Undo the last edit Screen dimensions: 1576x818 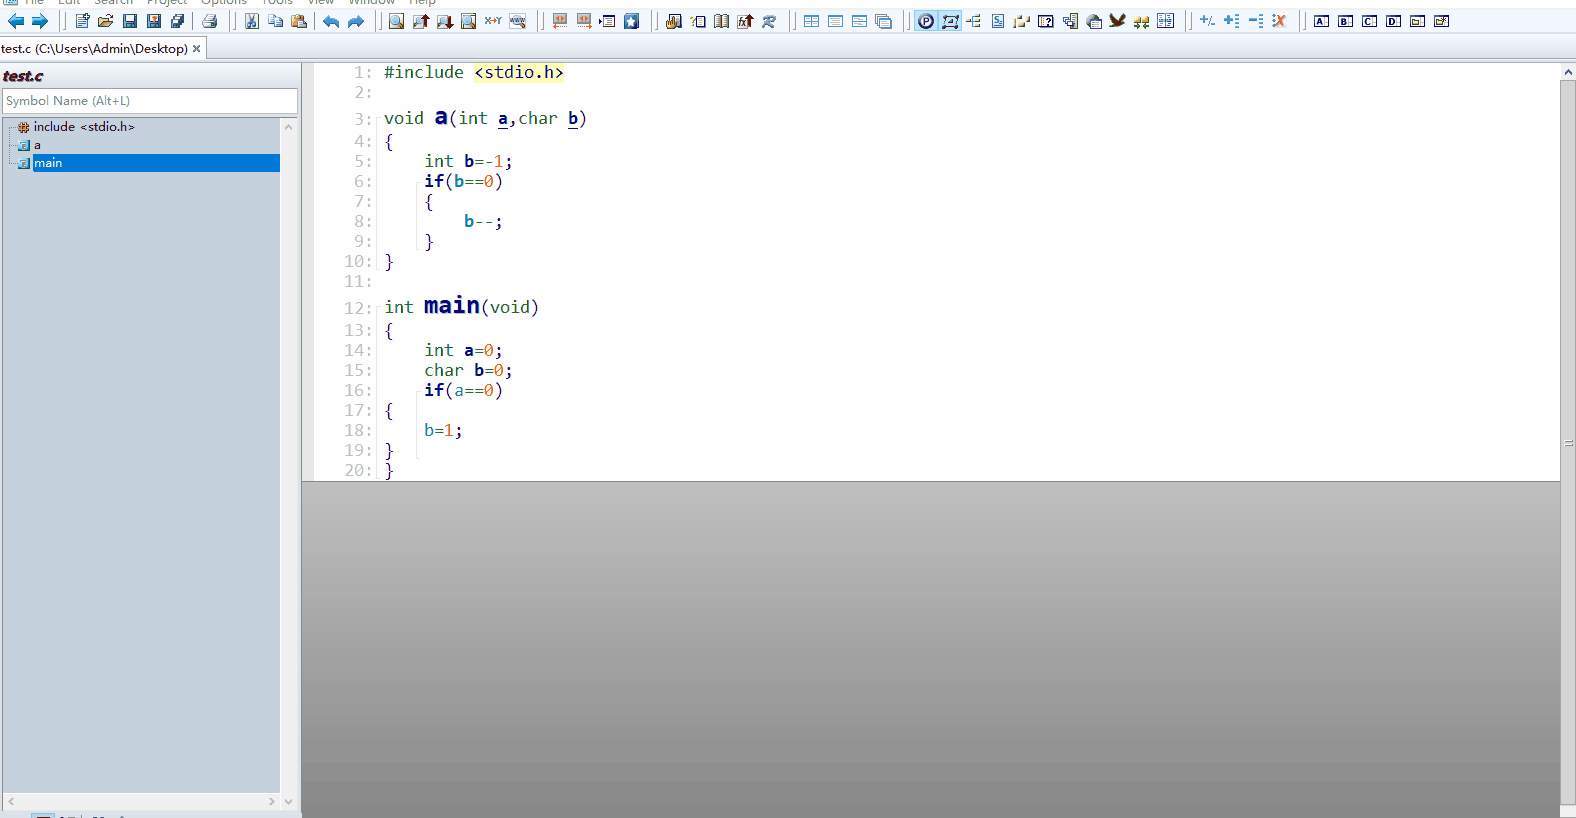pyautogui.click(x=331, y=21)
